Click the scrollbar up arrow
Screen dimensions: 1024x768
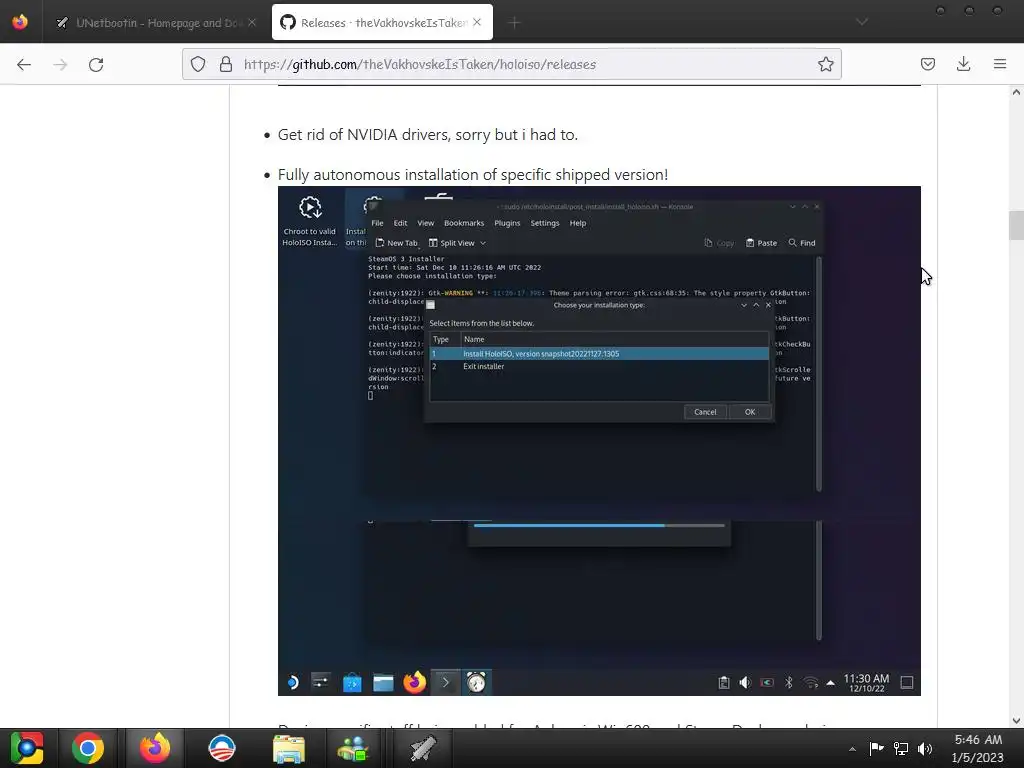coord(1016,92)
